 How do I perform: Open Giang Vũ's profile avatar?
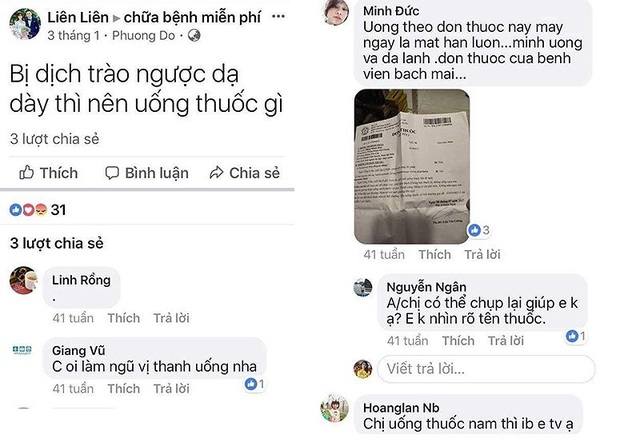click(22, 350)
